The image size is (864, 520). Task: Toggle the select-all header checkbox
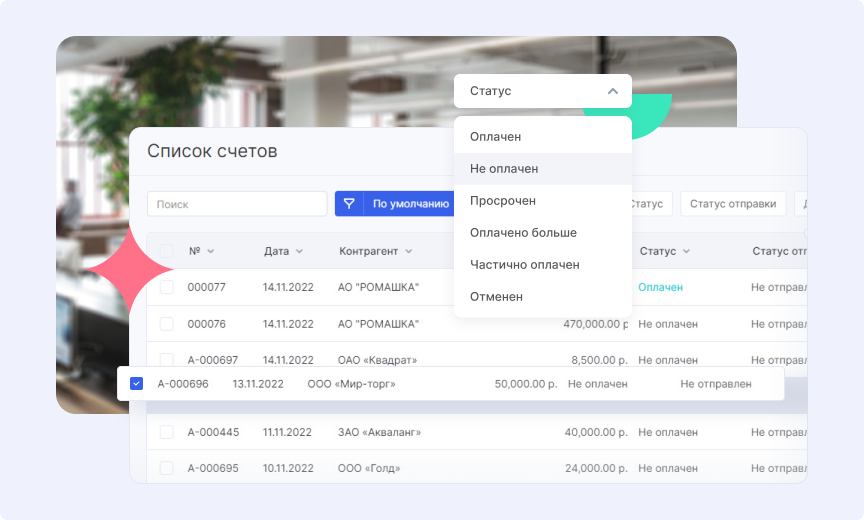(x=166, y=251)
